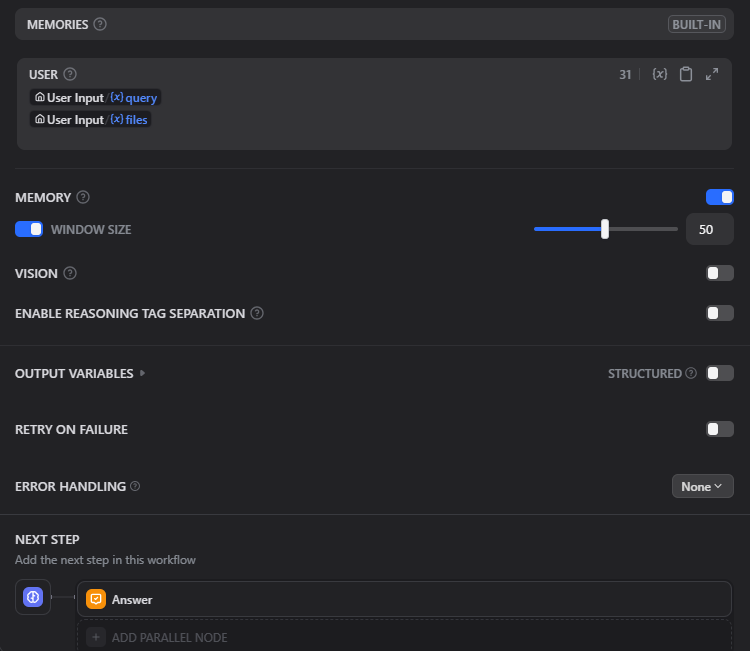
Task: Turn on the STRUCTURED output toggle
Action: [x=719, y=373]
